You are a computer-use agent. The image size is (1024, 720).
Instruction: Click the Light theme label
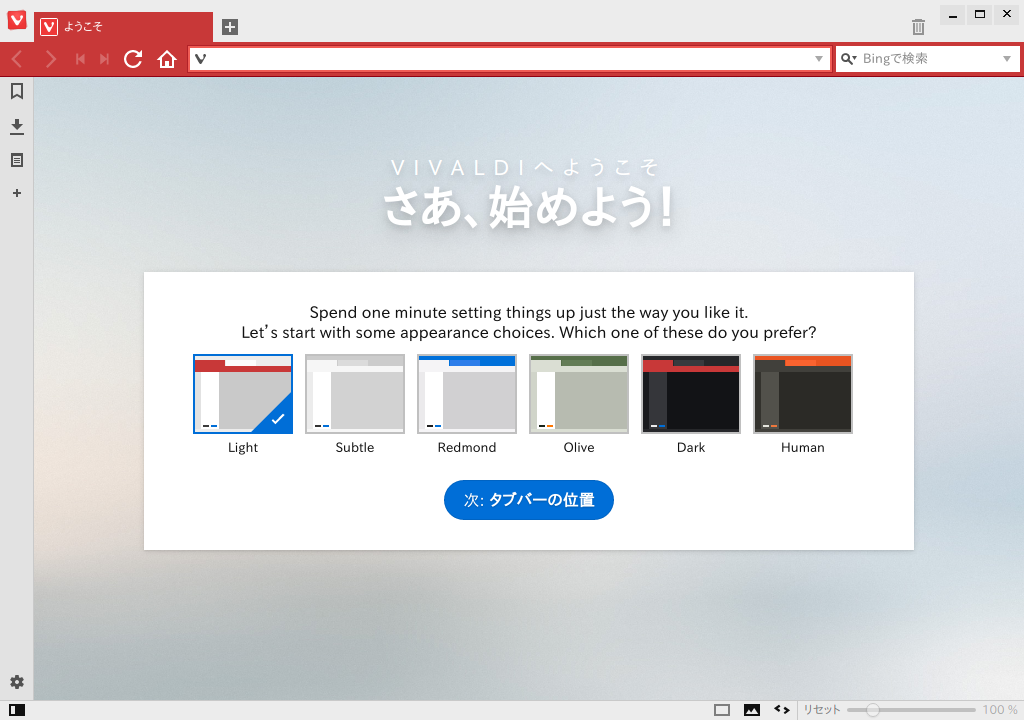coord(243,448)
